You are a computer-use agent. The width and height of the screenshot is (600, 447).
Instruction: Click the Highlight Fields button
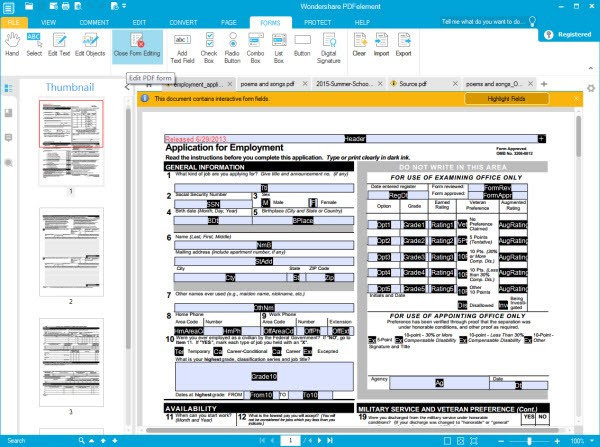(x=506, y=99)
